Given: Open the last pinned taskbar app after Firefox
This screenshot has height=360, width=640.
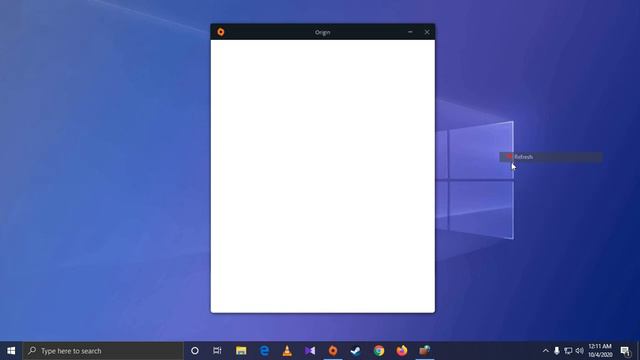Looking at the screenshot, I should point(424,351).
